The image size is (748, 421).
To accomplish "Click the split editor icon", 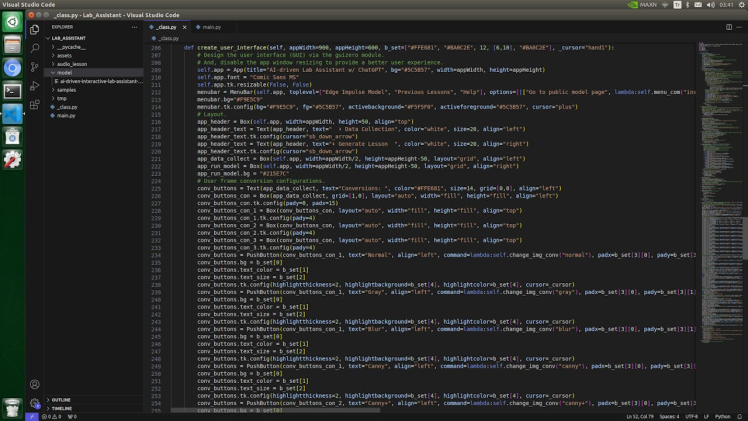I will pyautogui.click(x=729, y=27).
